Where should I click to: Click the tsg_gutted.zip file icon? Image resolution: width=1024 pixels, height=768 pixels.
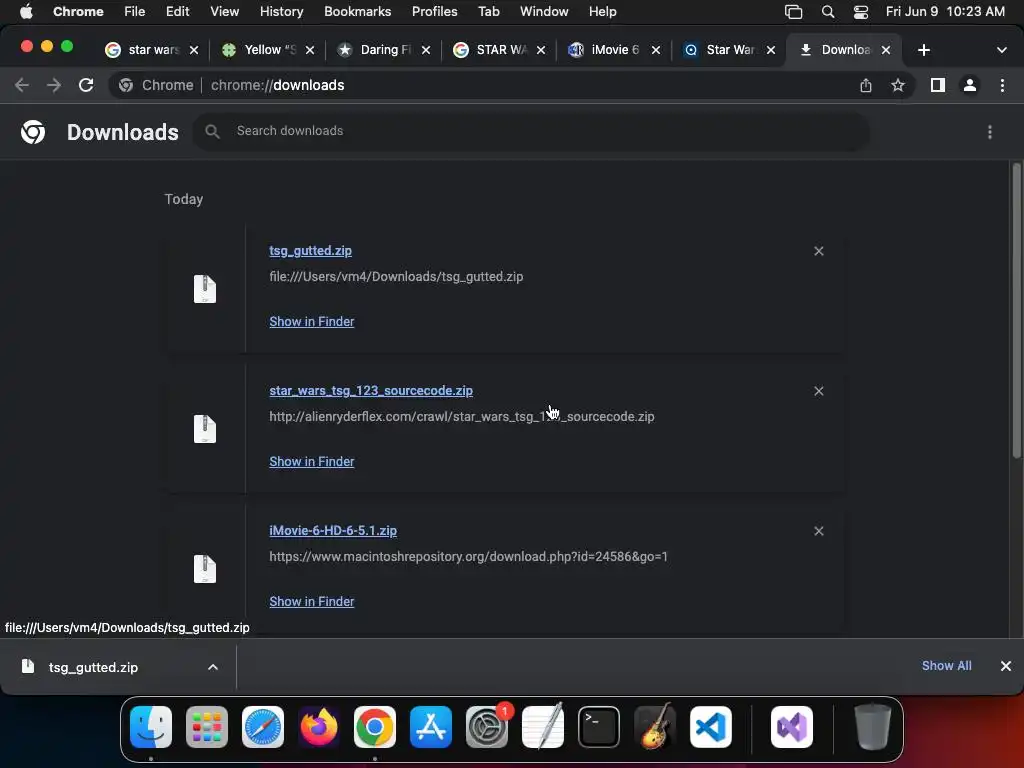click(x=205, y=289)
